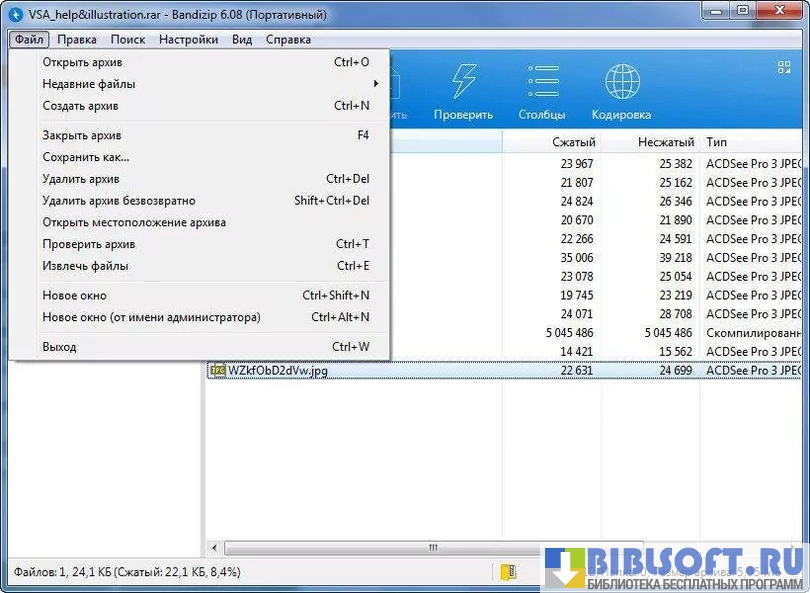Choose Удалить архив безвозвратно
810x593 pixels.
tap(118, 201)
